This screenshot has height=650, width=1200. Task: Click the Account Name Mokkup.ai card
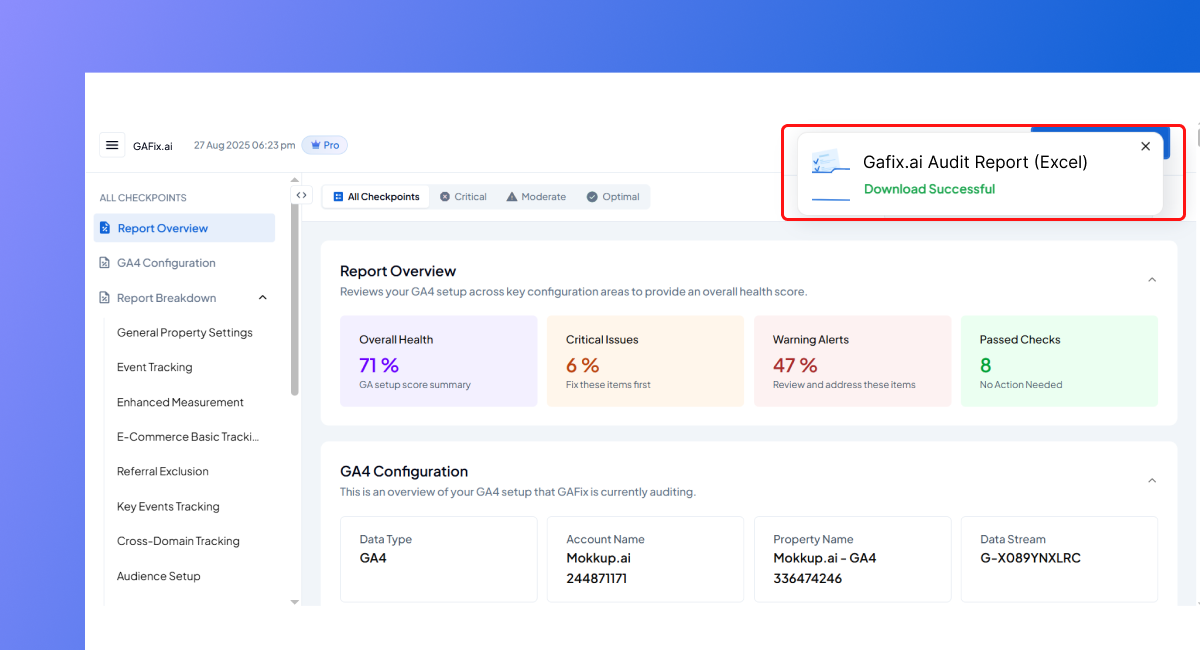coord(645,559)
